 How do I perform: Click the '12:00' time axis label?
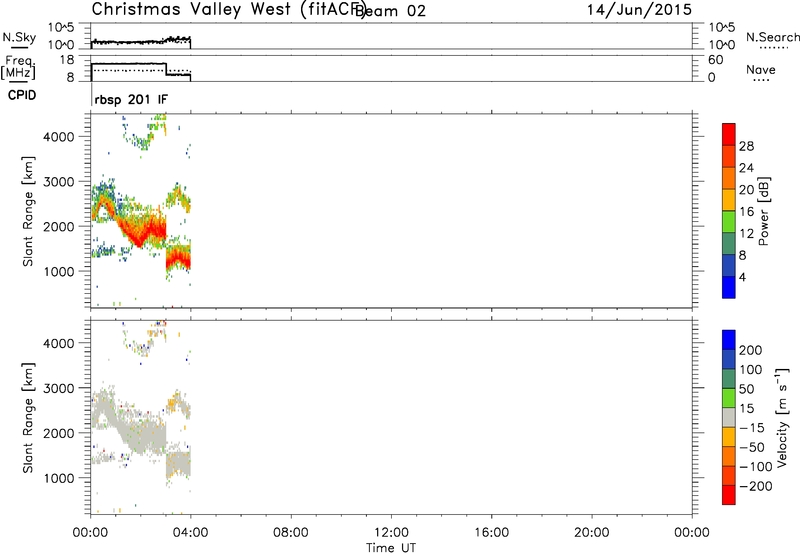pyautogui.click(x=391, y=533)
